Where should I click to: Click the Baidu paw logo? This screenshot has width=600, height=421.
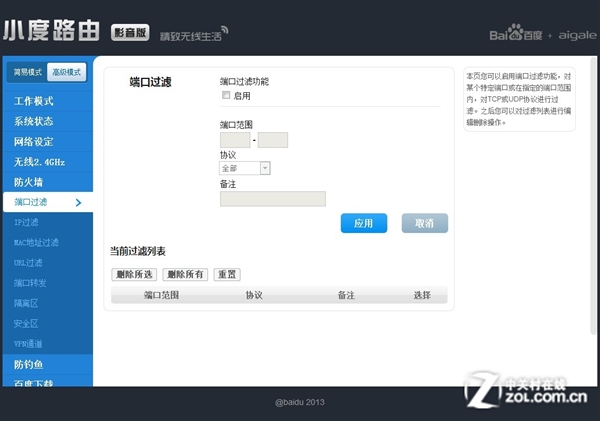(515, 33)
